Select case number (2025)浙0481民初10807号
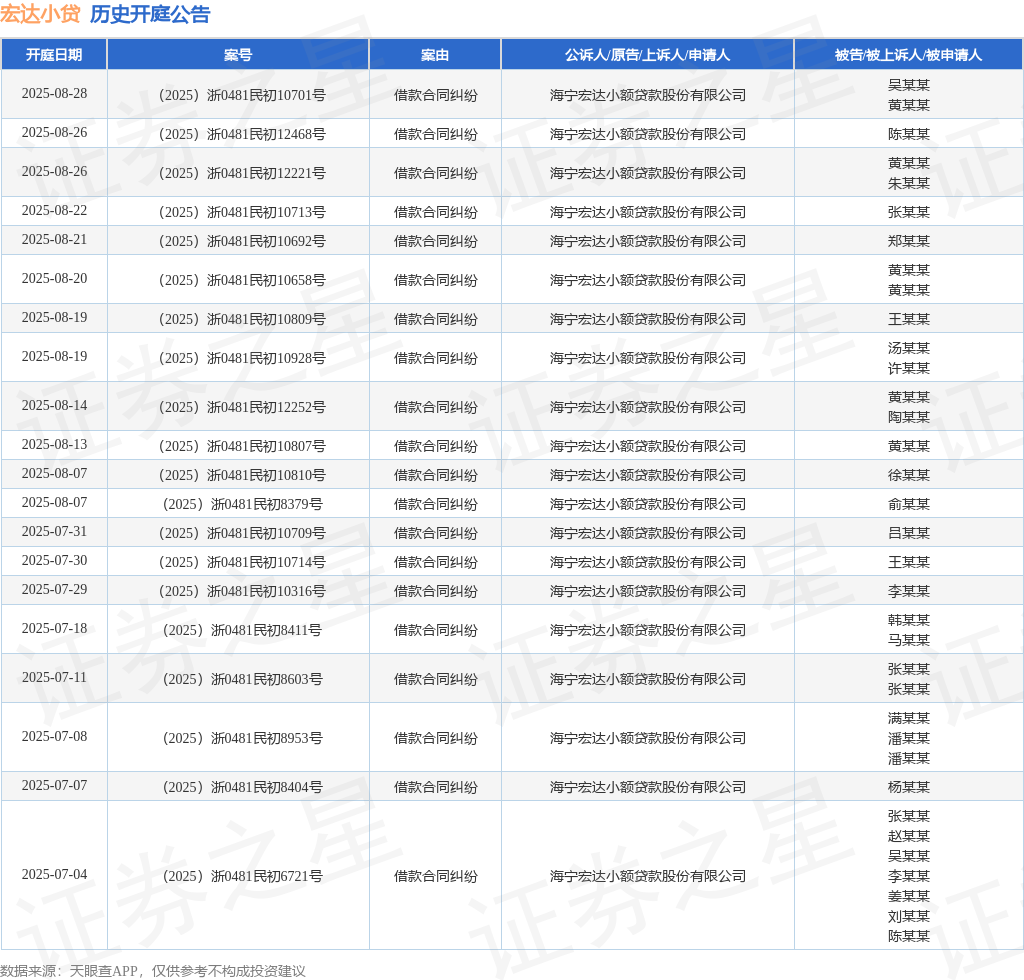The image size is (1024, 980). [242, 446]
